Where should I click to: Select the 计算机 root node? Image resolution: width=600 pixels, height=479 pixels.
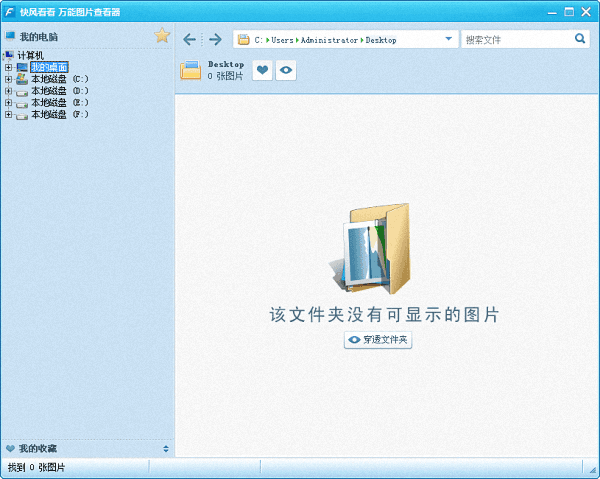(30, 55)
